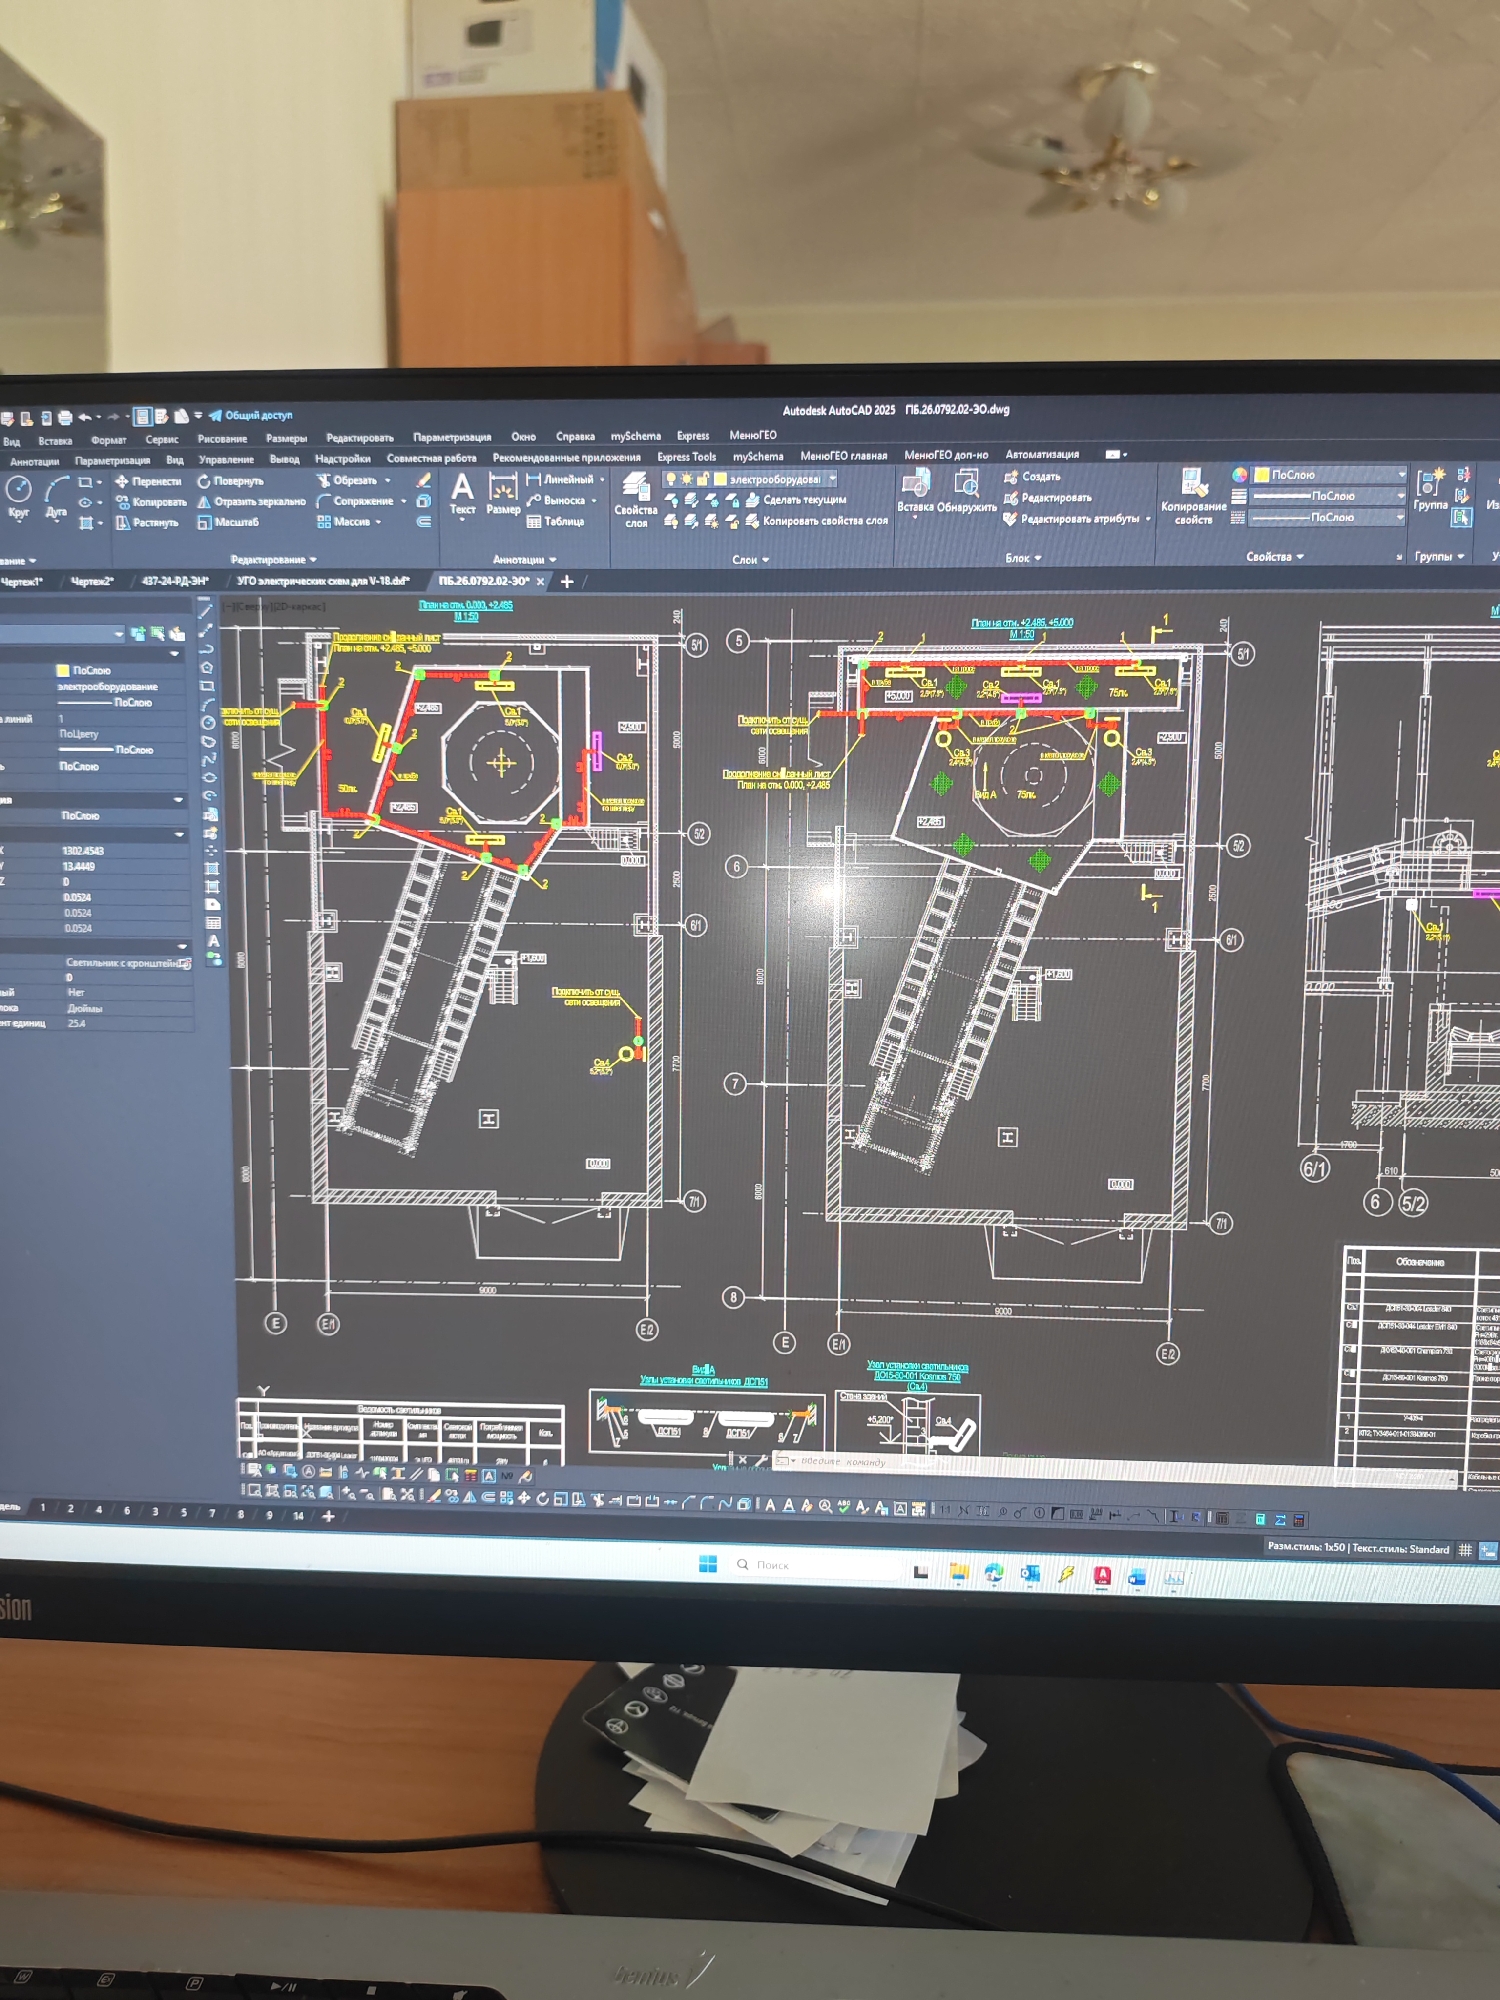Open the Рисование menu

coord(222,439)
